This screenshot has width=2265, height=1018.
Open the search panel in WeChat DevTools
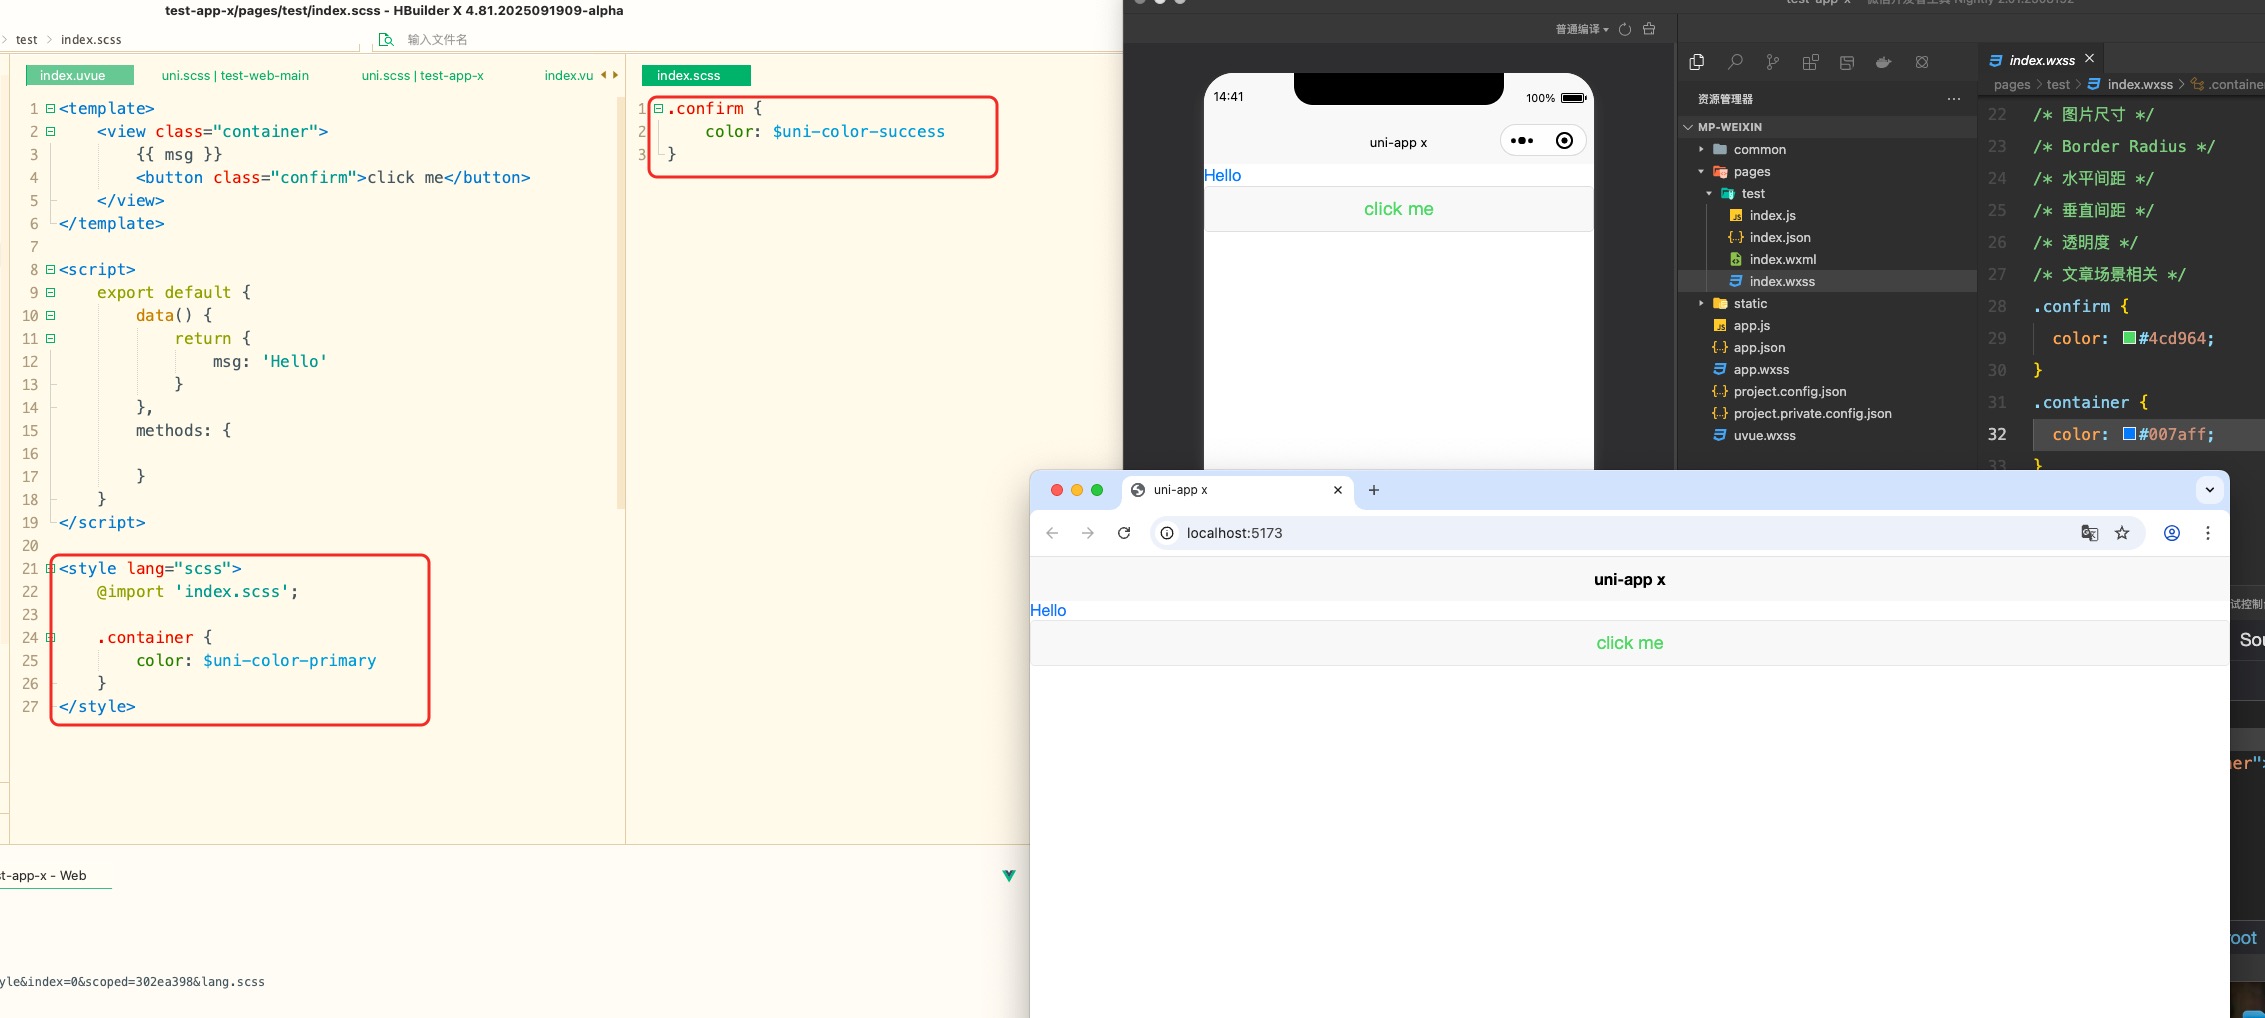tap(1735, 62)
